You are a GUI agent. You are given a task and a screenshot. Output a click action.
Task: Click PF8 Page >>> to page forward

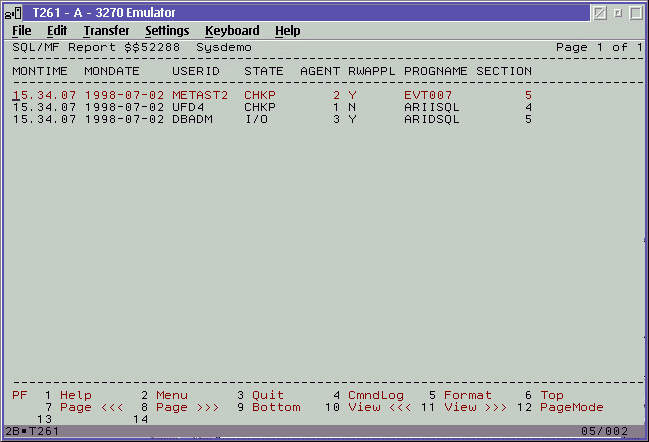pyautogui.click(x=171, y=408)
